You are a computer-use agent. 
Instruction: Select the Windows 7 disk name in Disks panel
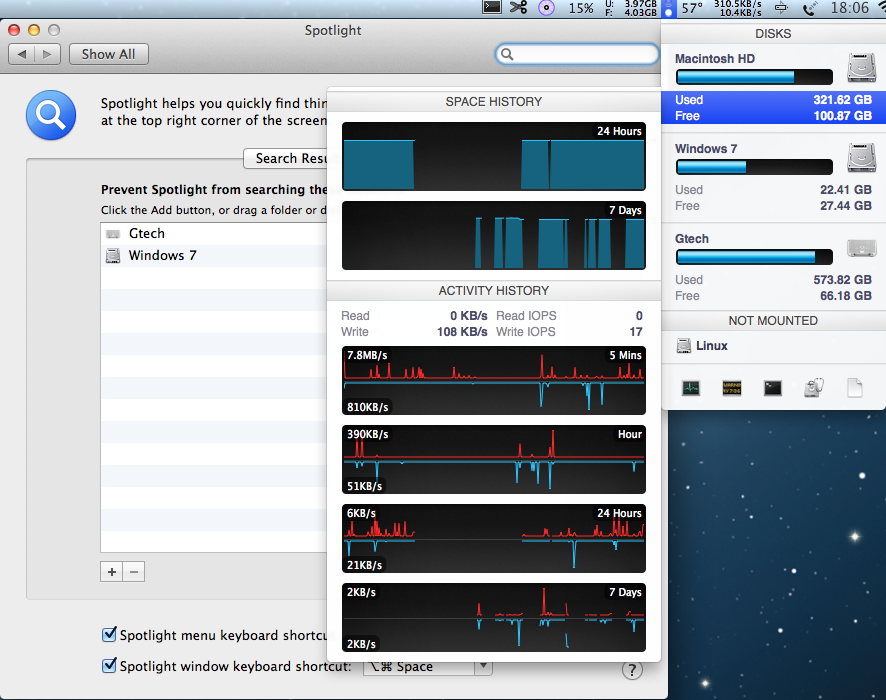(706, 149)
